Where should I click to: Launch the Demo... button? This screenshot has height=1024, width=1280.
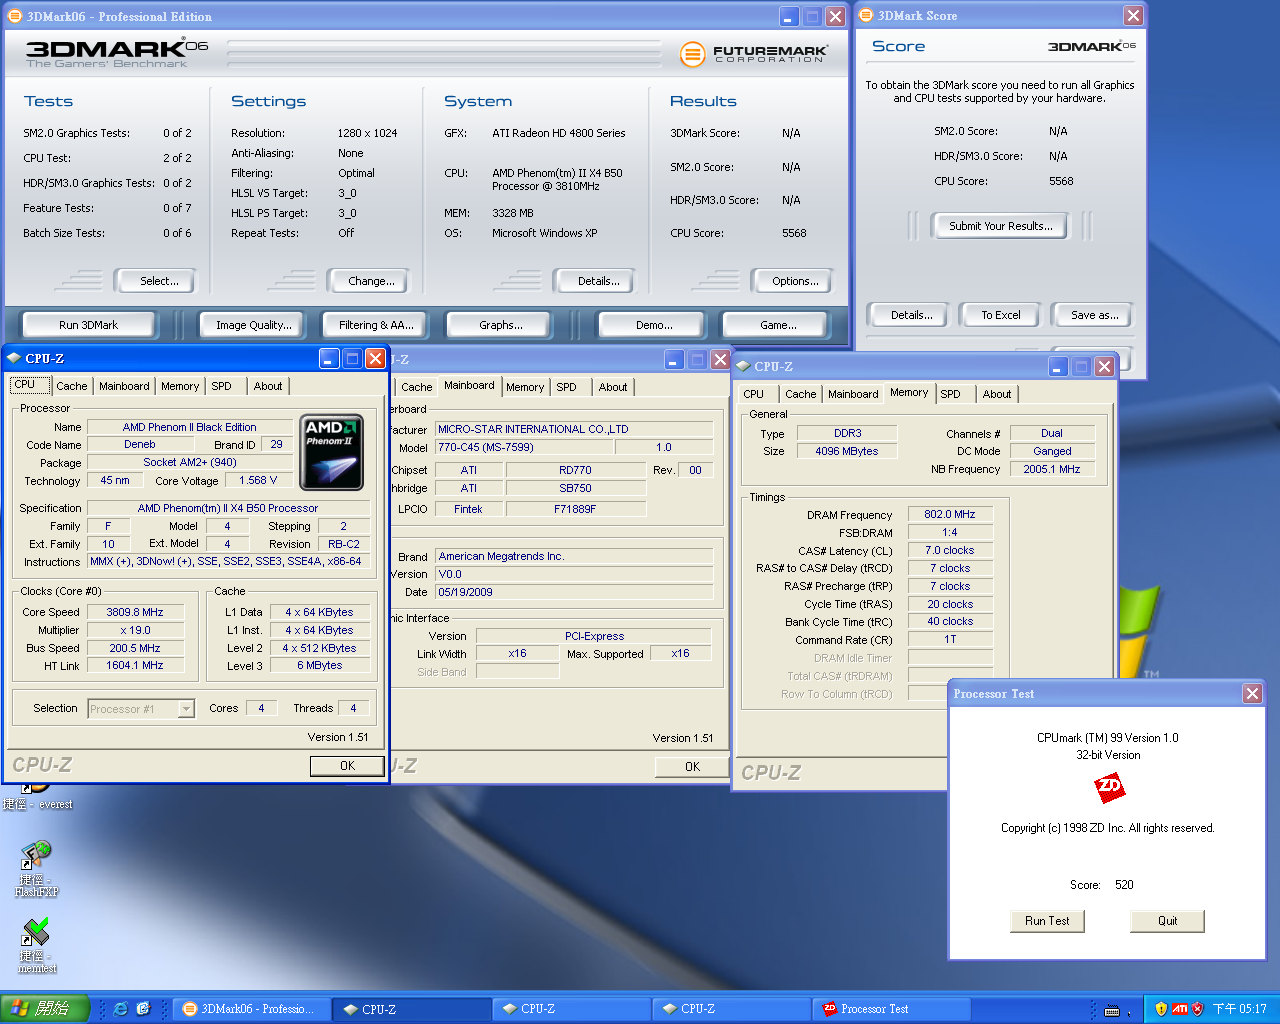(x=654, y=325)
